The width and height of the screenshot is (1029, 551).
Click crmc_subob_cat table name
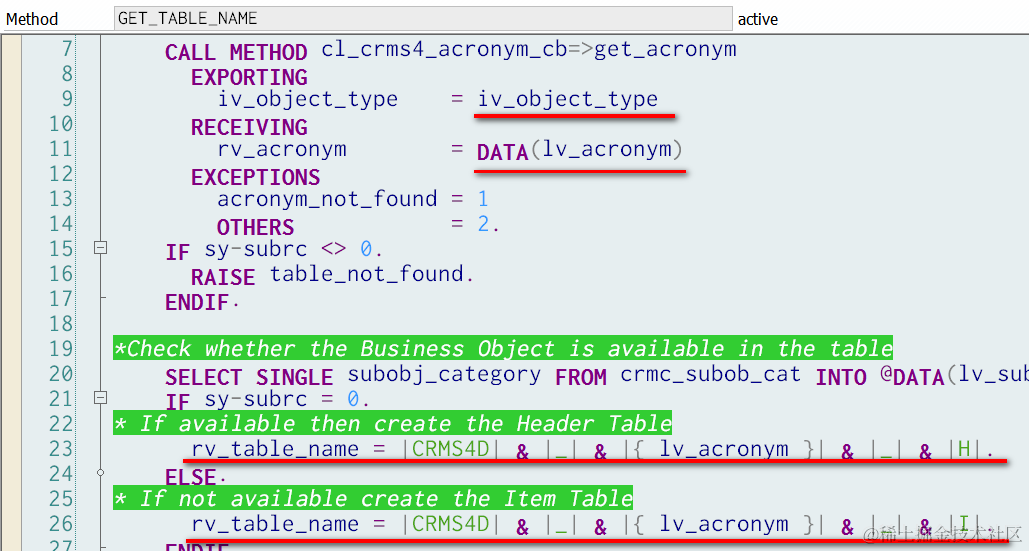711,374
